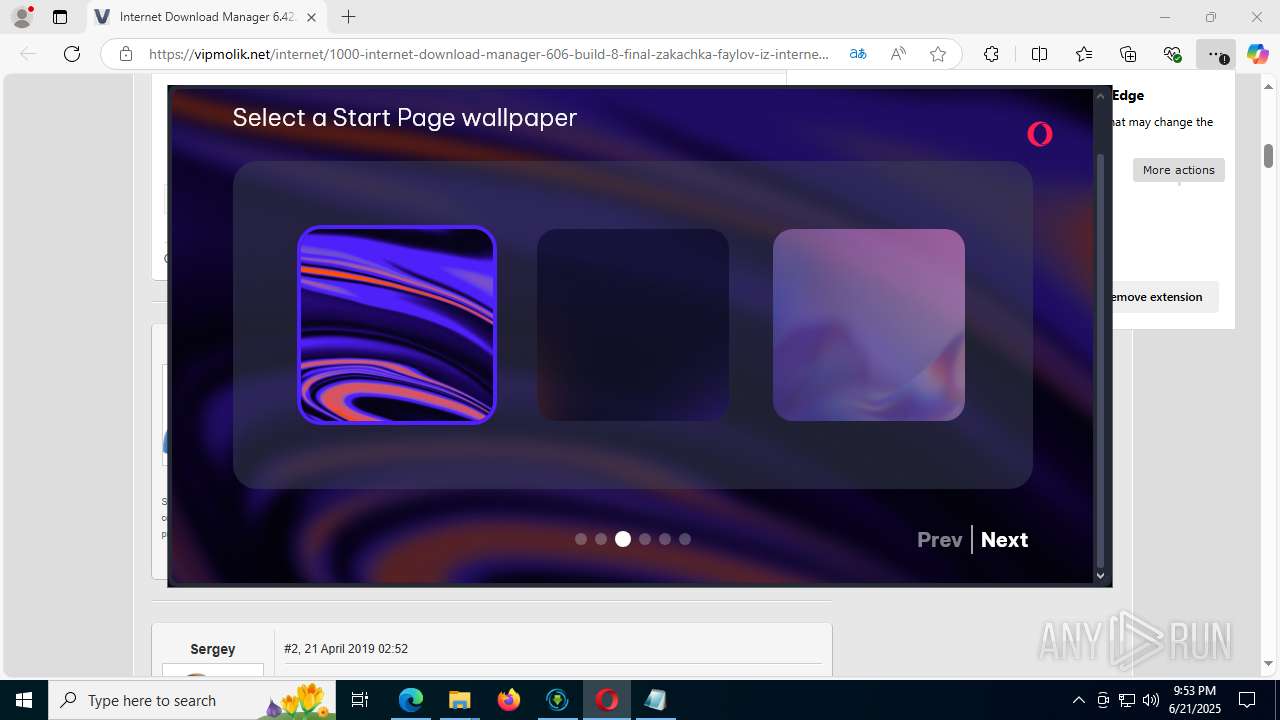Jump to fifth page indicator dot
Viewport: 1280px width, 720px height.
pyautogui.click(x=665, y=539)
